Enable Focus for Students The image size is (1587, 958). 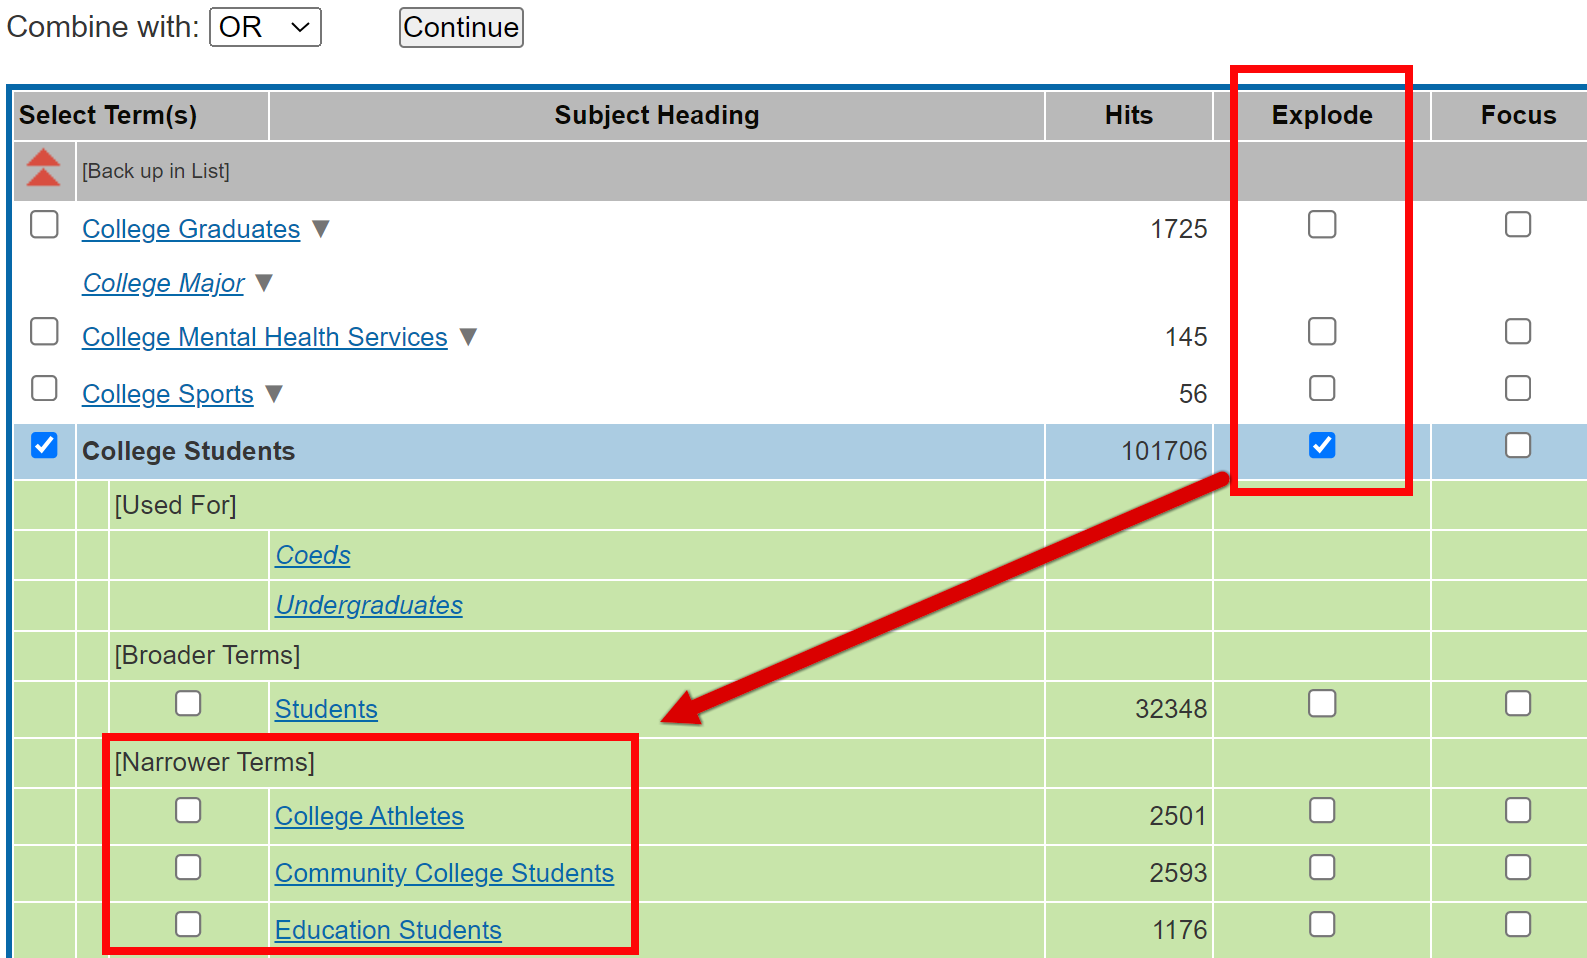pos(1518,703)
